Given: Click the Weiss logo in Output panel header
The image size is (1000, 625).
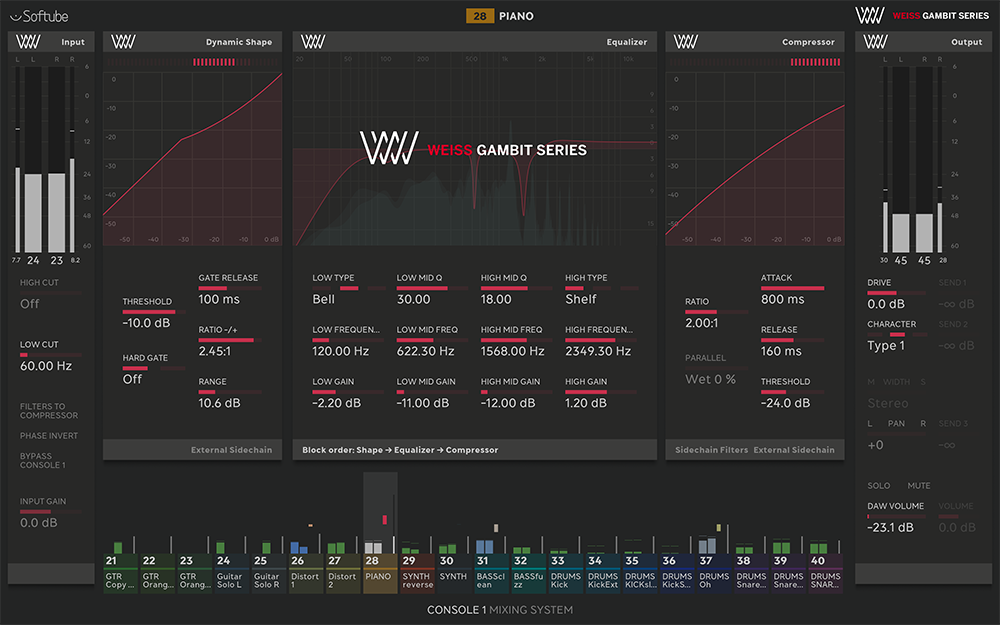Looking at the screenshot, I should [x=875, y=42].
